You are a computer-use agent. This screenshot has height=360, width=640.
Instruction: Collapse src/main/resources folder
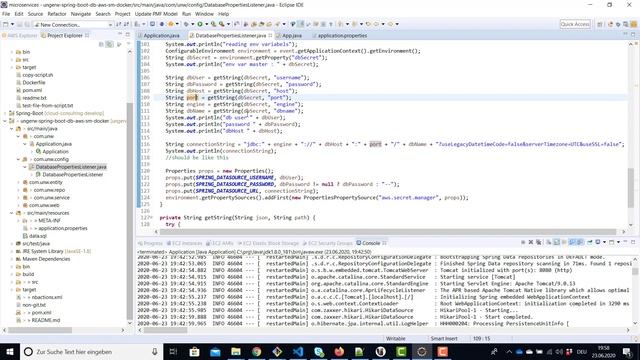(11, 213)
